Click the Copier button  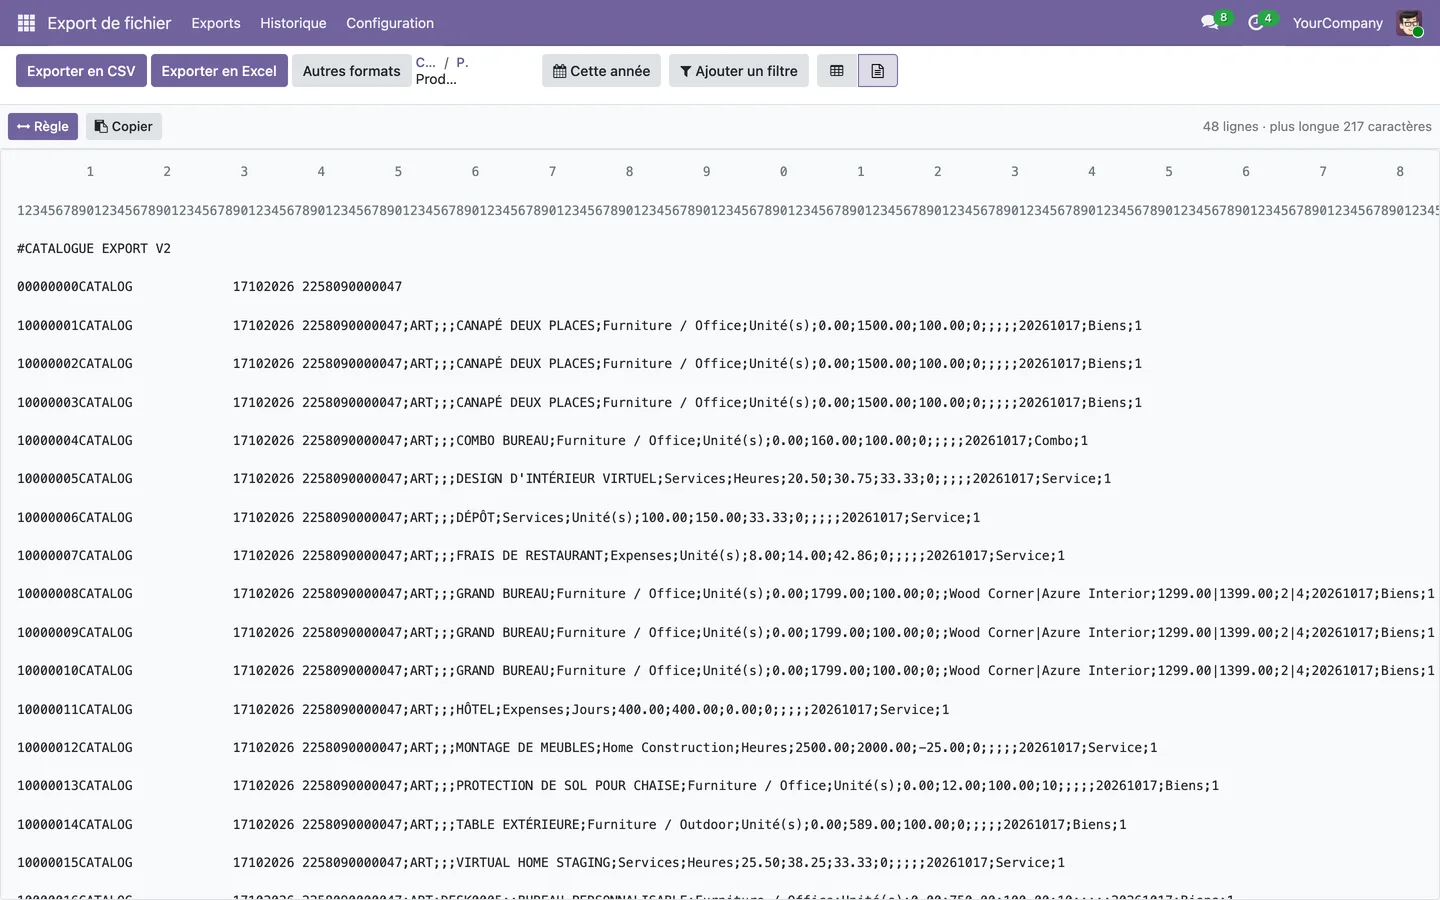[x=124, y=126]
